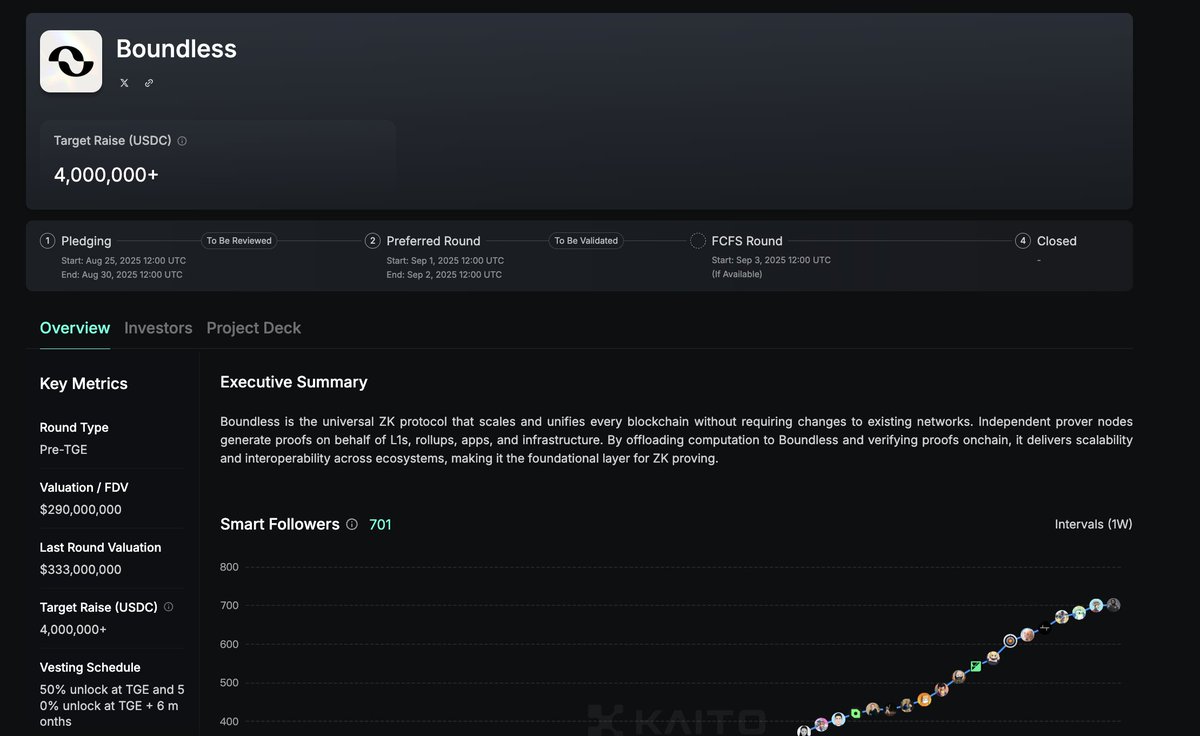
Task: Select the Pre-TGE round type value
Action: click(64, 450)
